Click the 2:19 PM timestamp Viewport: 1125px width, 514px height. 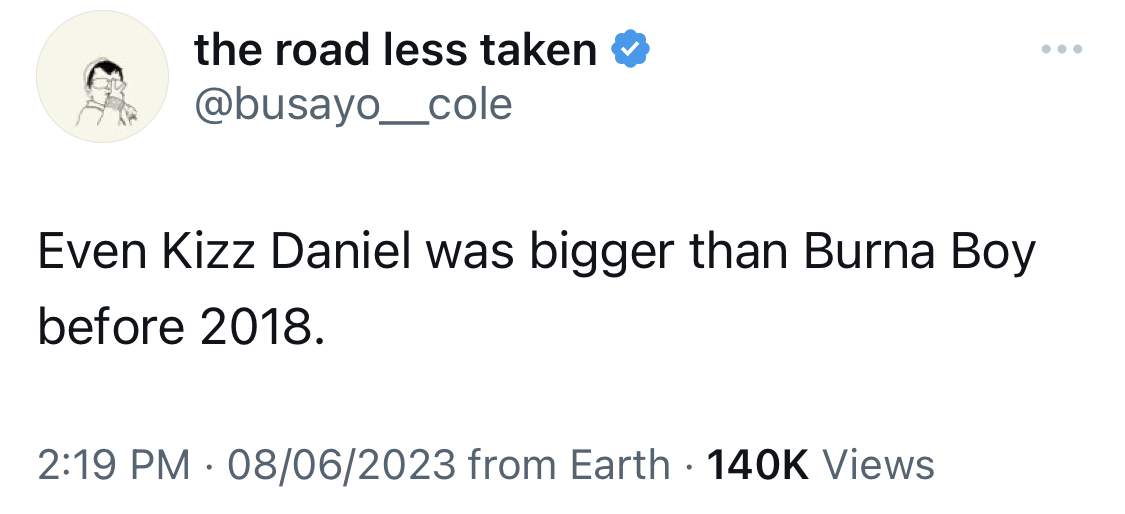(x=114, y=464)
